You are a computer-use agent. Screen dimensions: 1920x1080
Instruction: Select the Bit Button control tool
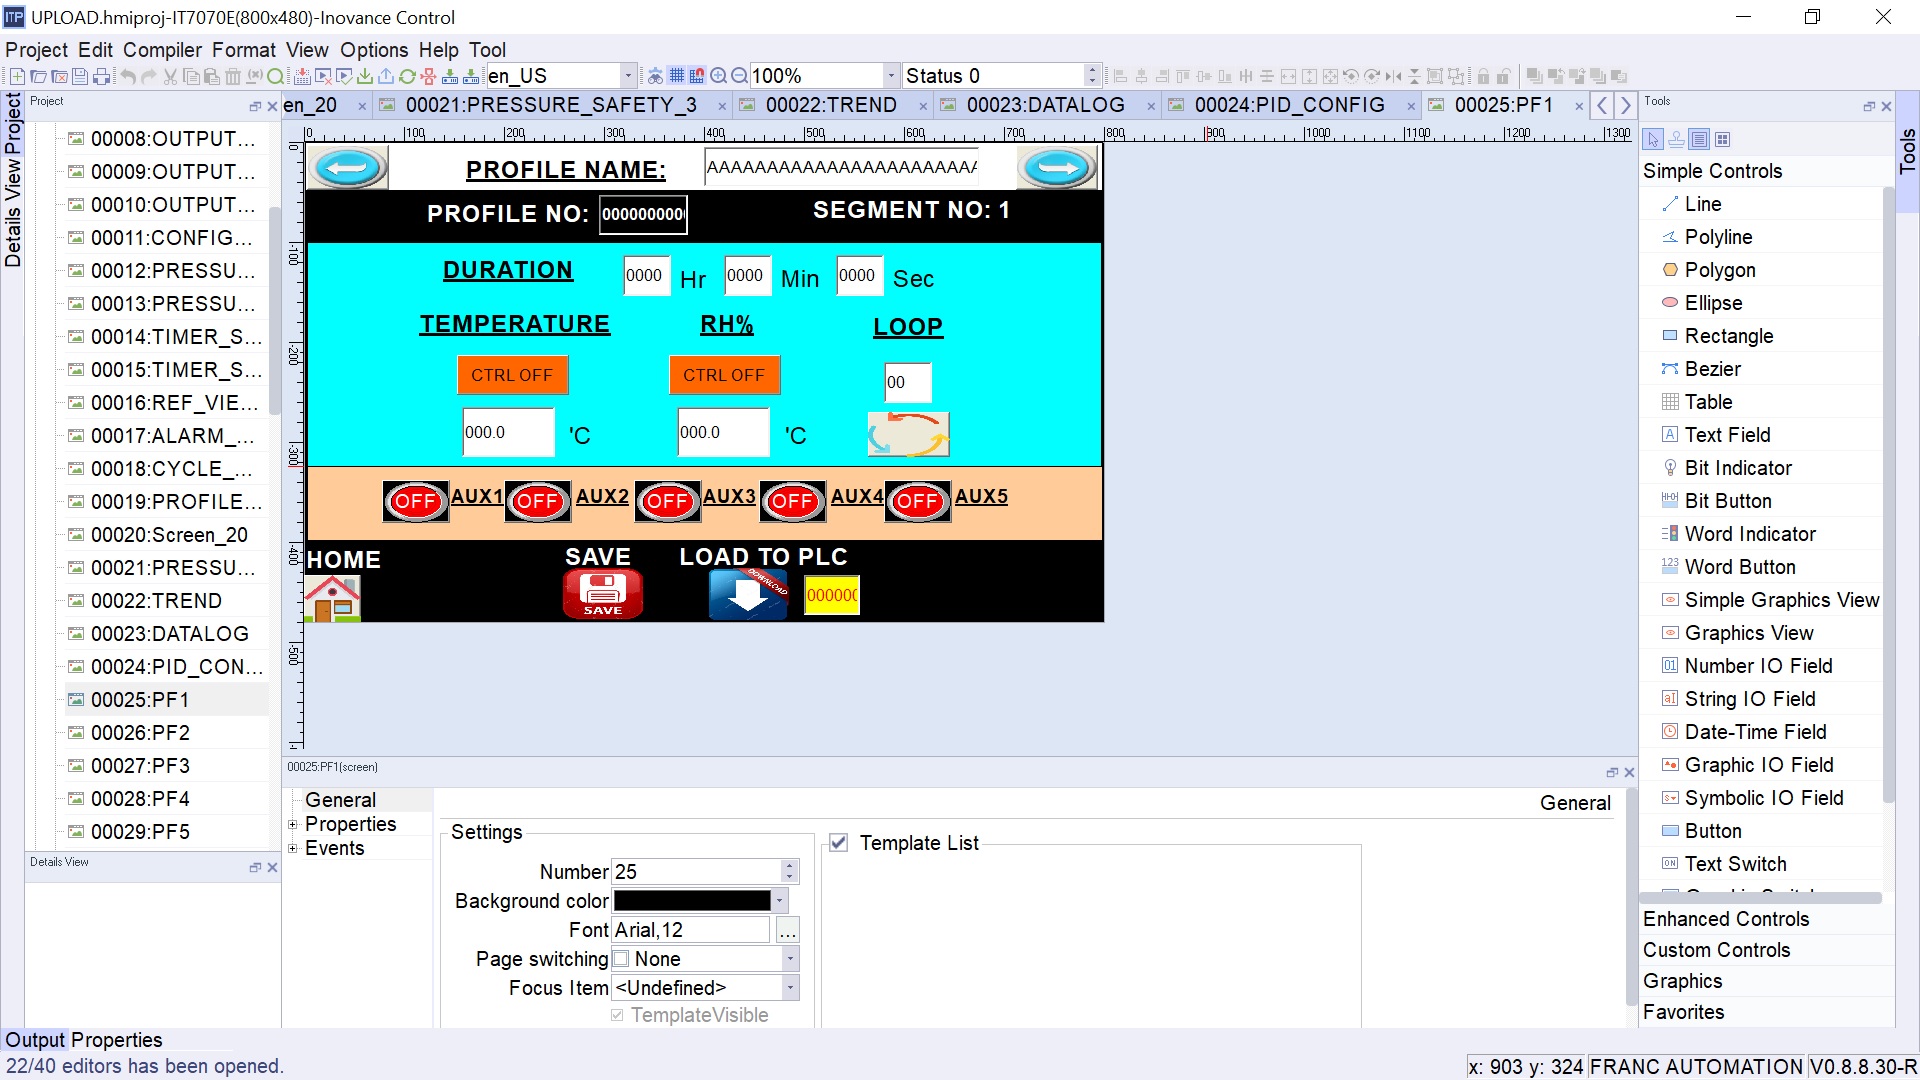tap(1727, 501)
